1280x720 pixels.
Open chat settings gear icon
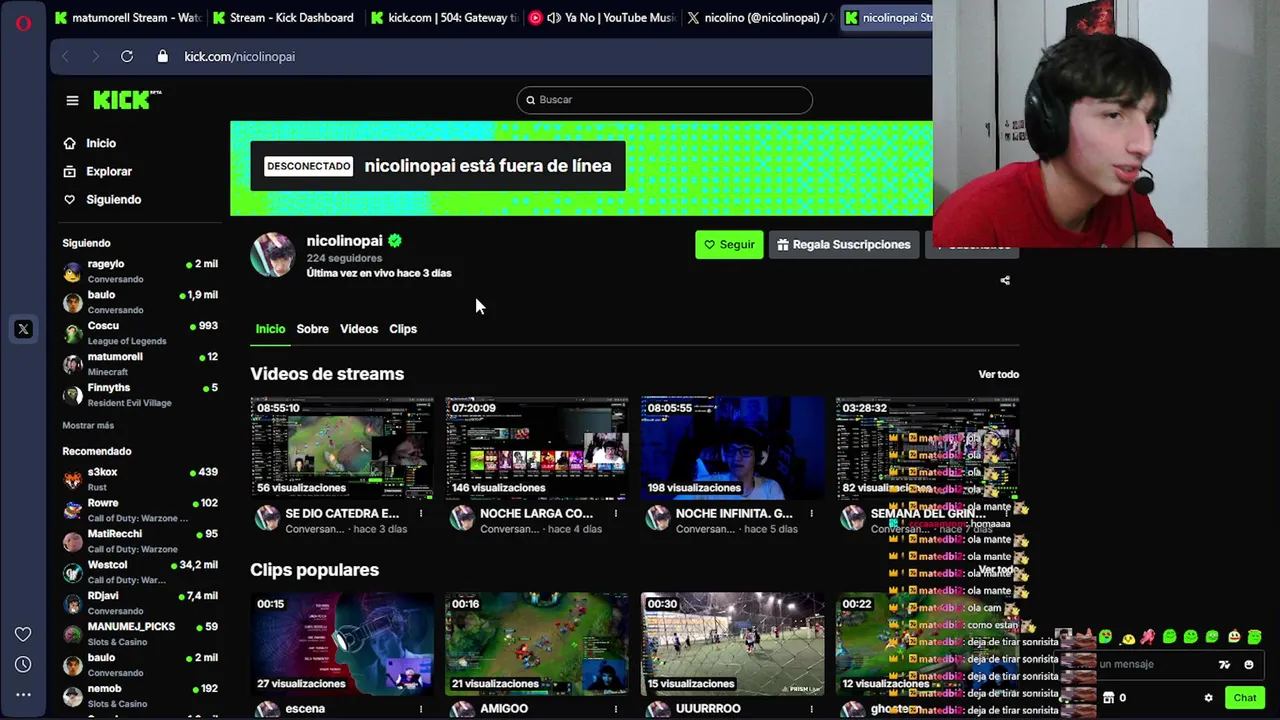pos(1208,698)
